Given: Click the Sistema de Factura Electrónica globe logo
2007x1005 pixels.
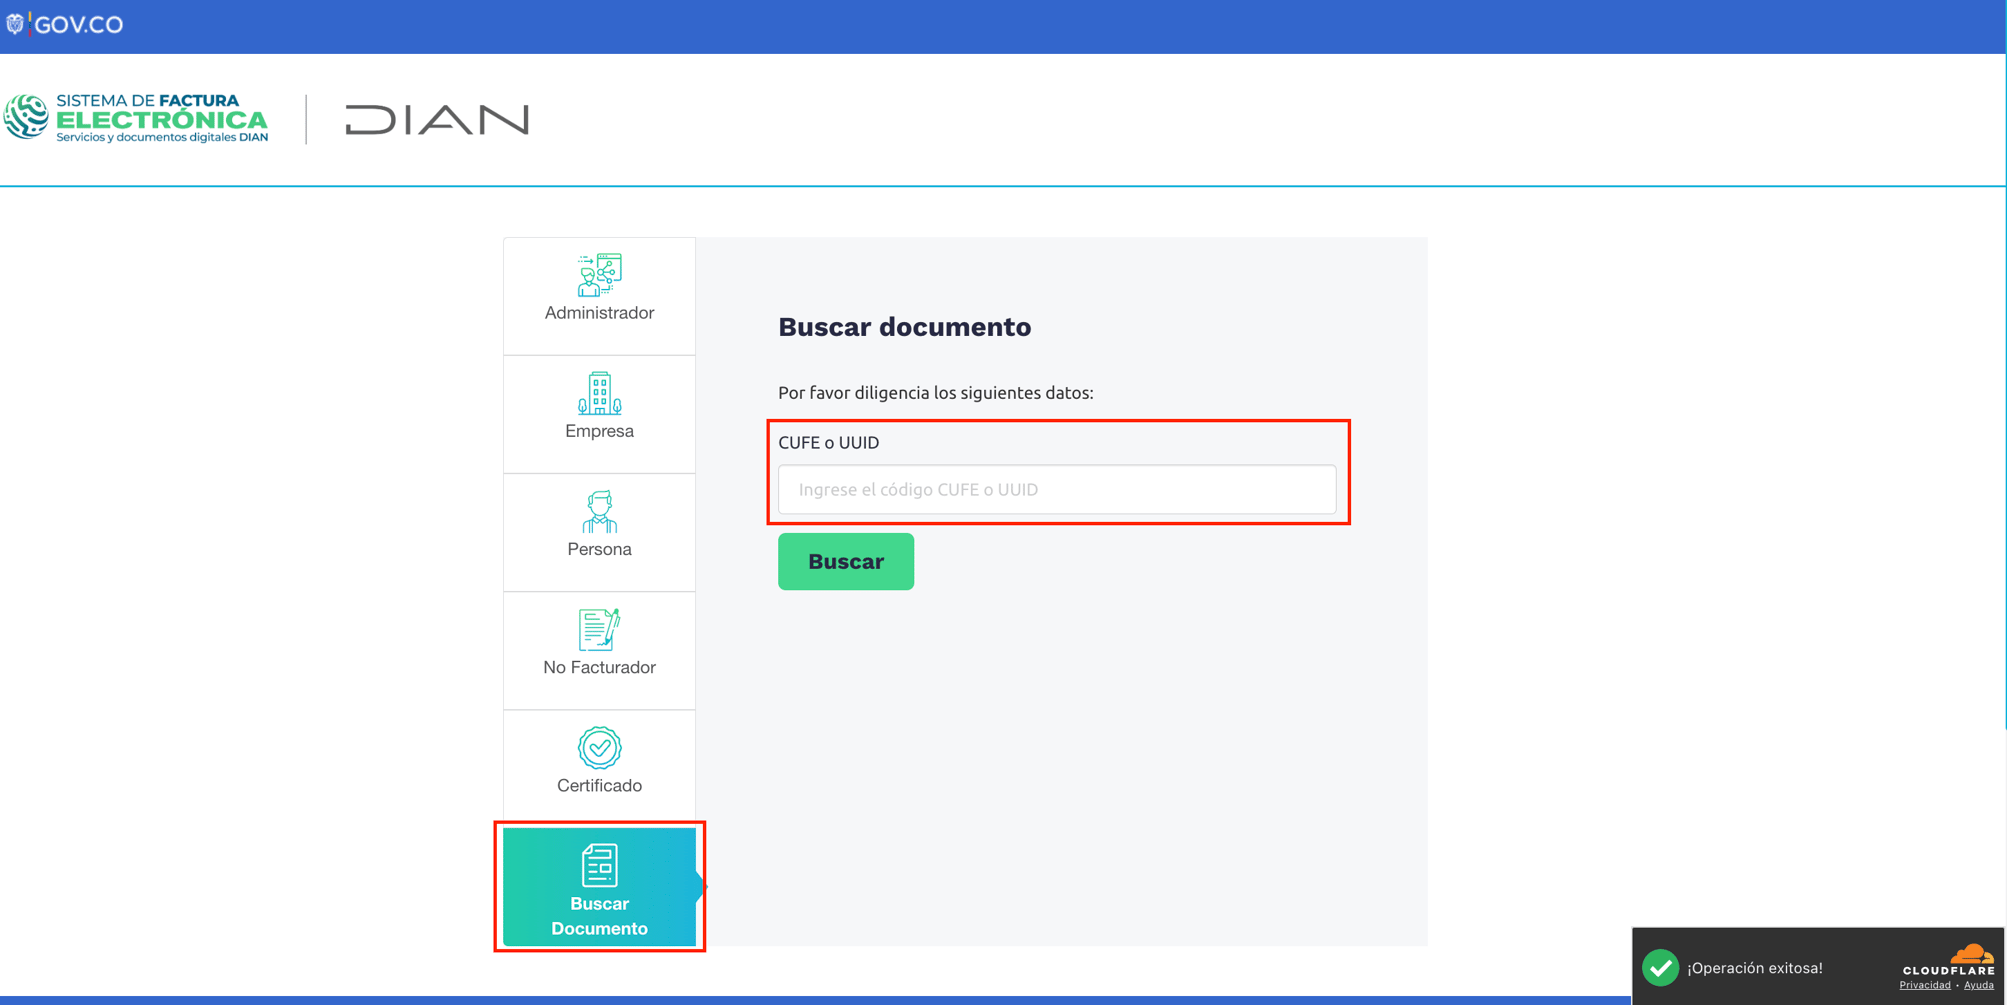Looking at the screenshot, I should pyautogui.click(x=26, y=117).
